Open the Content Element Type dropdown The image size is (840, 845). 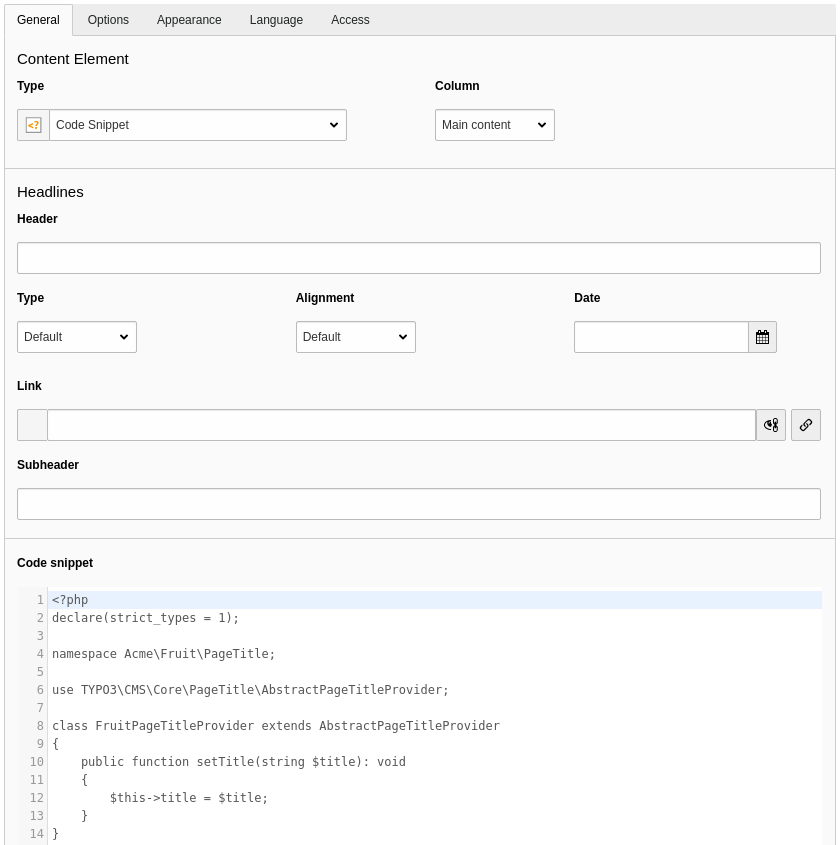point(198,125)
